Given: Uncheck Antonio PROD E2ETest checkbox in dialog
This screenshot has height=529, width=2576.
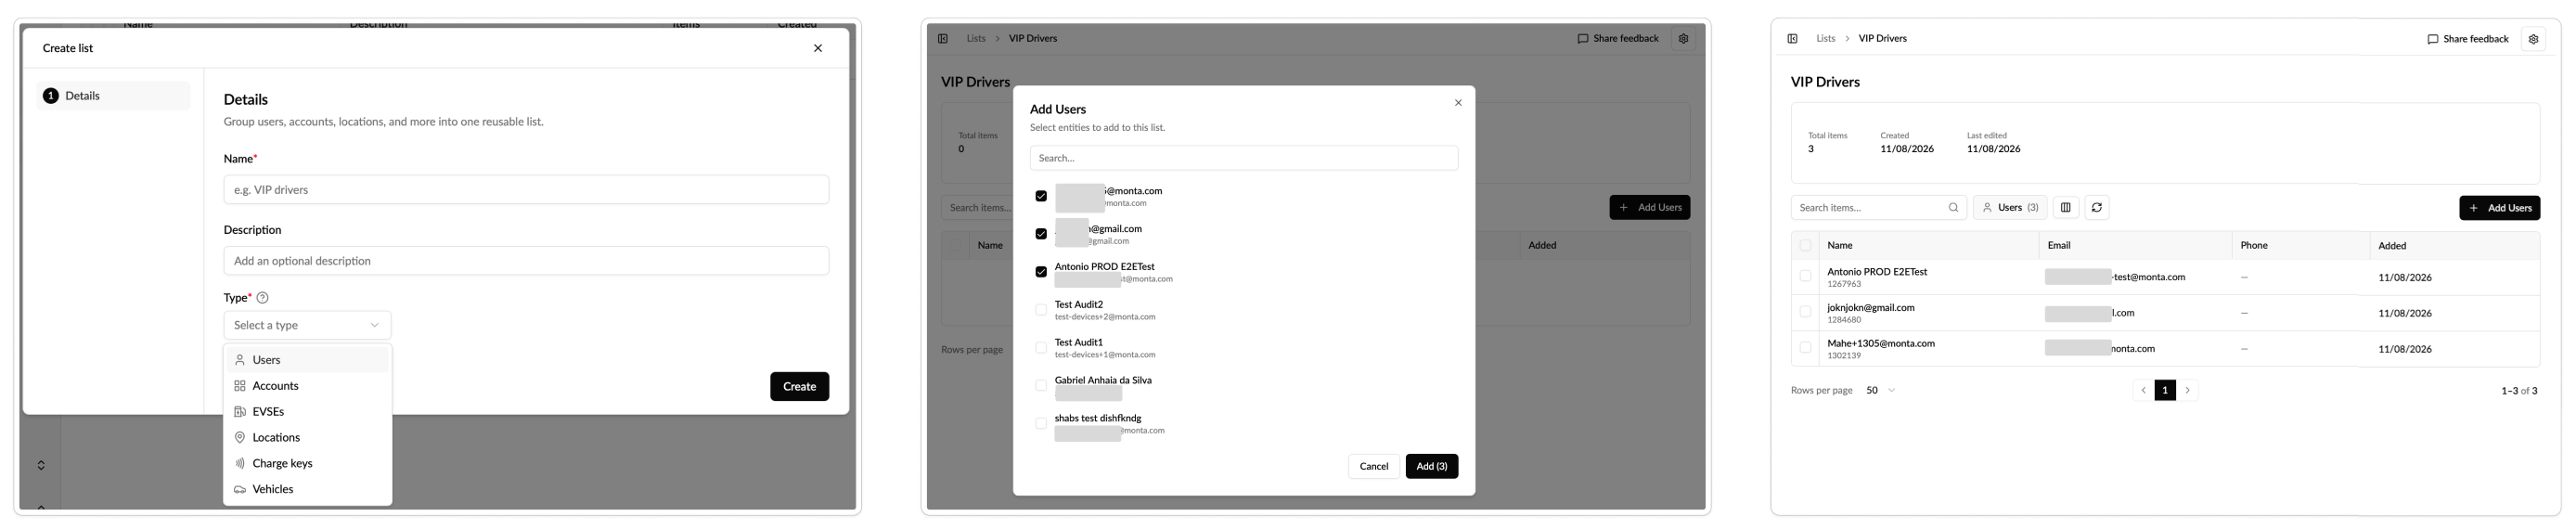Looking at the screenshot, I should coord(1041,272).
